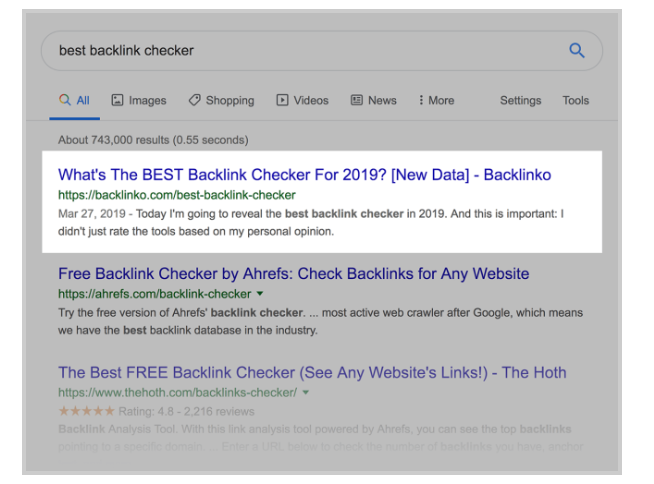Click the Shopping tag icon
The height and width of the screenshot is (484, 654).
194,100
